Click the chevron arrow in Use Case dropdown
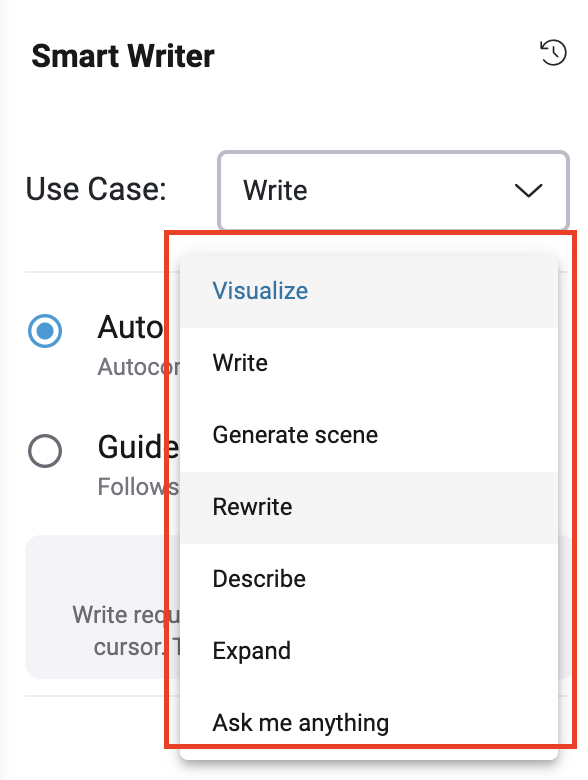The width and height of the screenshot is (588, 780). 528,191
